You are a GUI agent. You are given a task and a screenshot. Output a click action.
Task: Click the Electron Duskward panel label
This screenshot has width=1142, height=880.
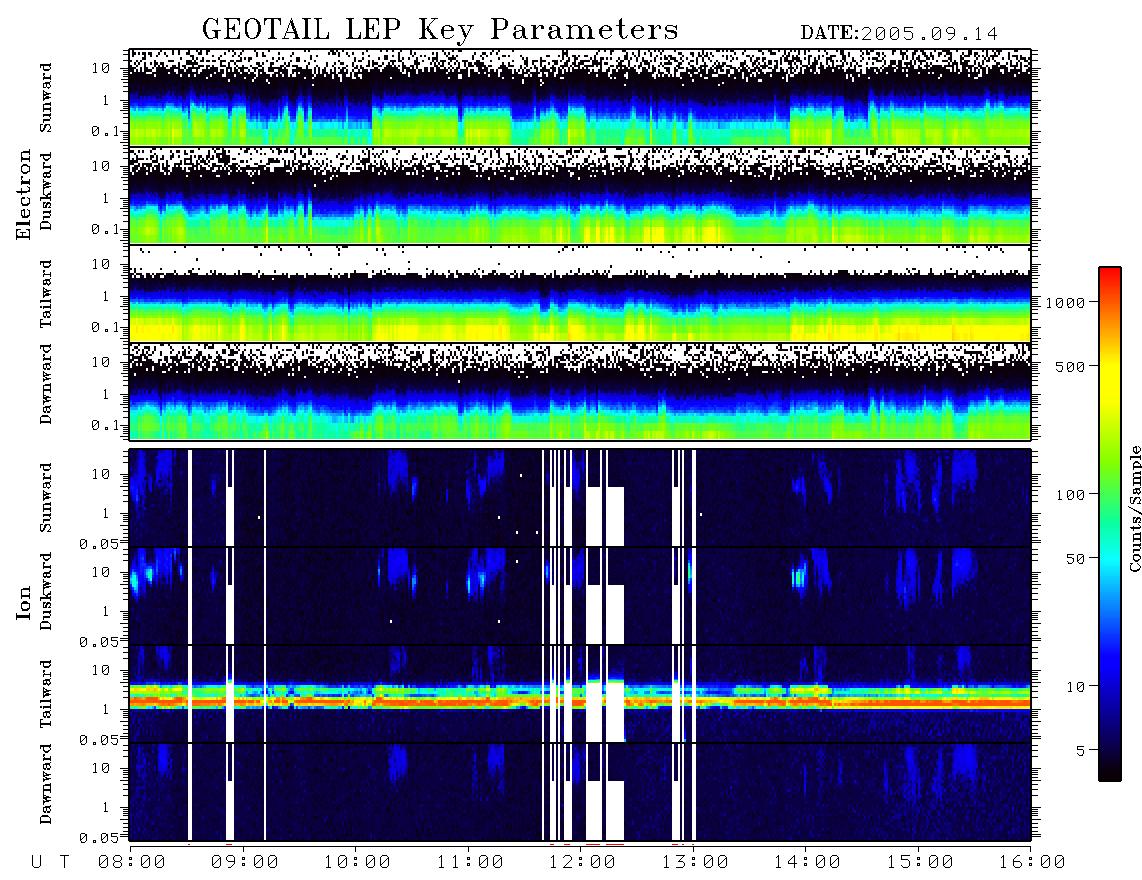46,192
